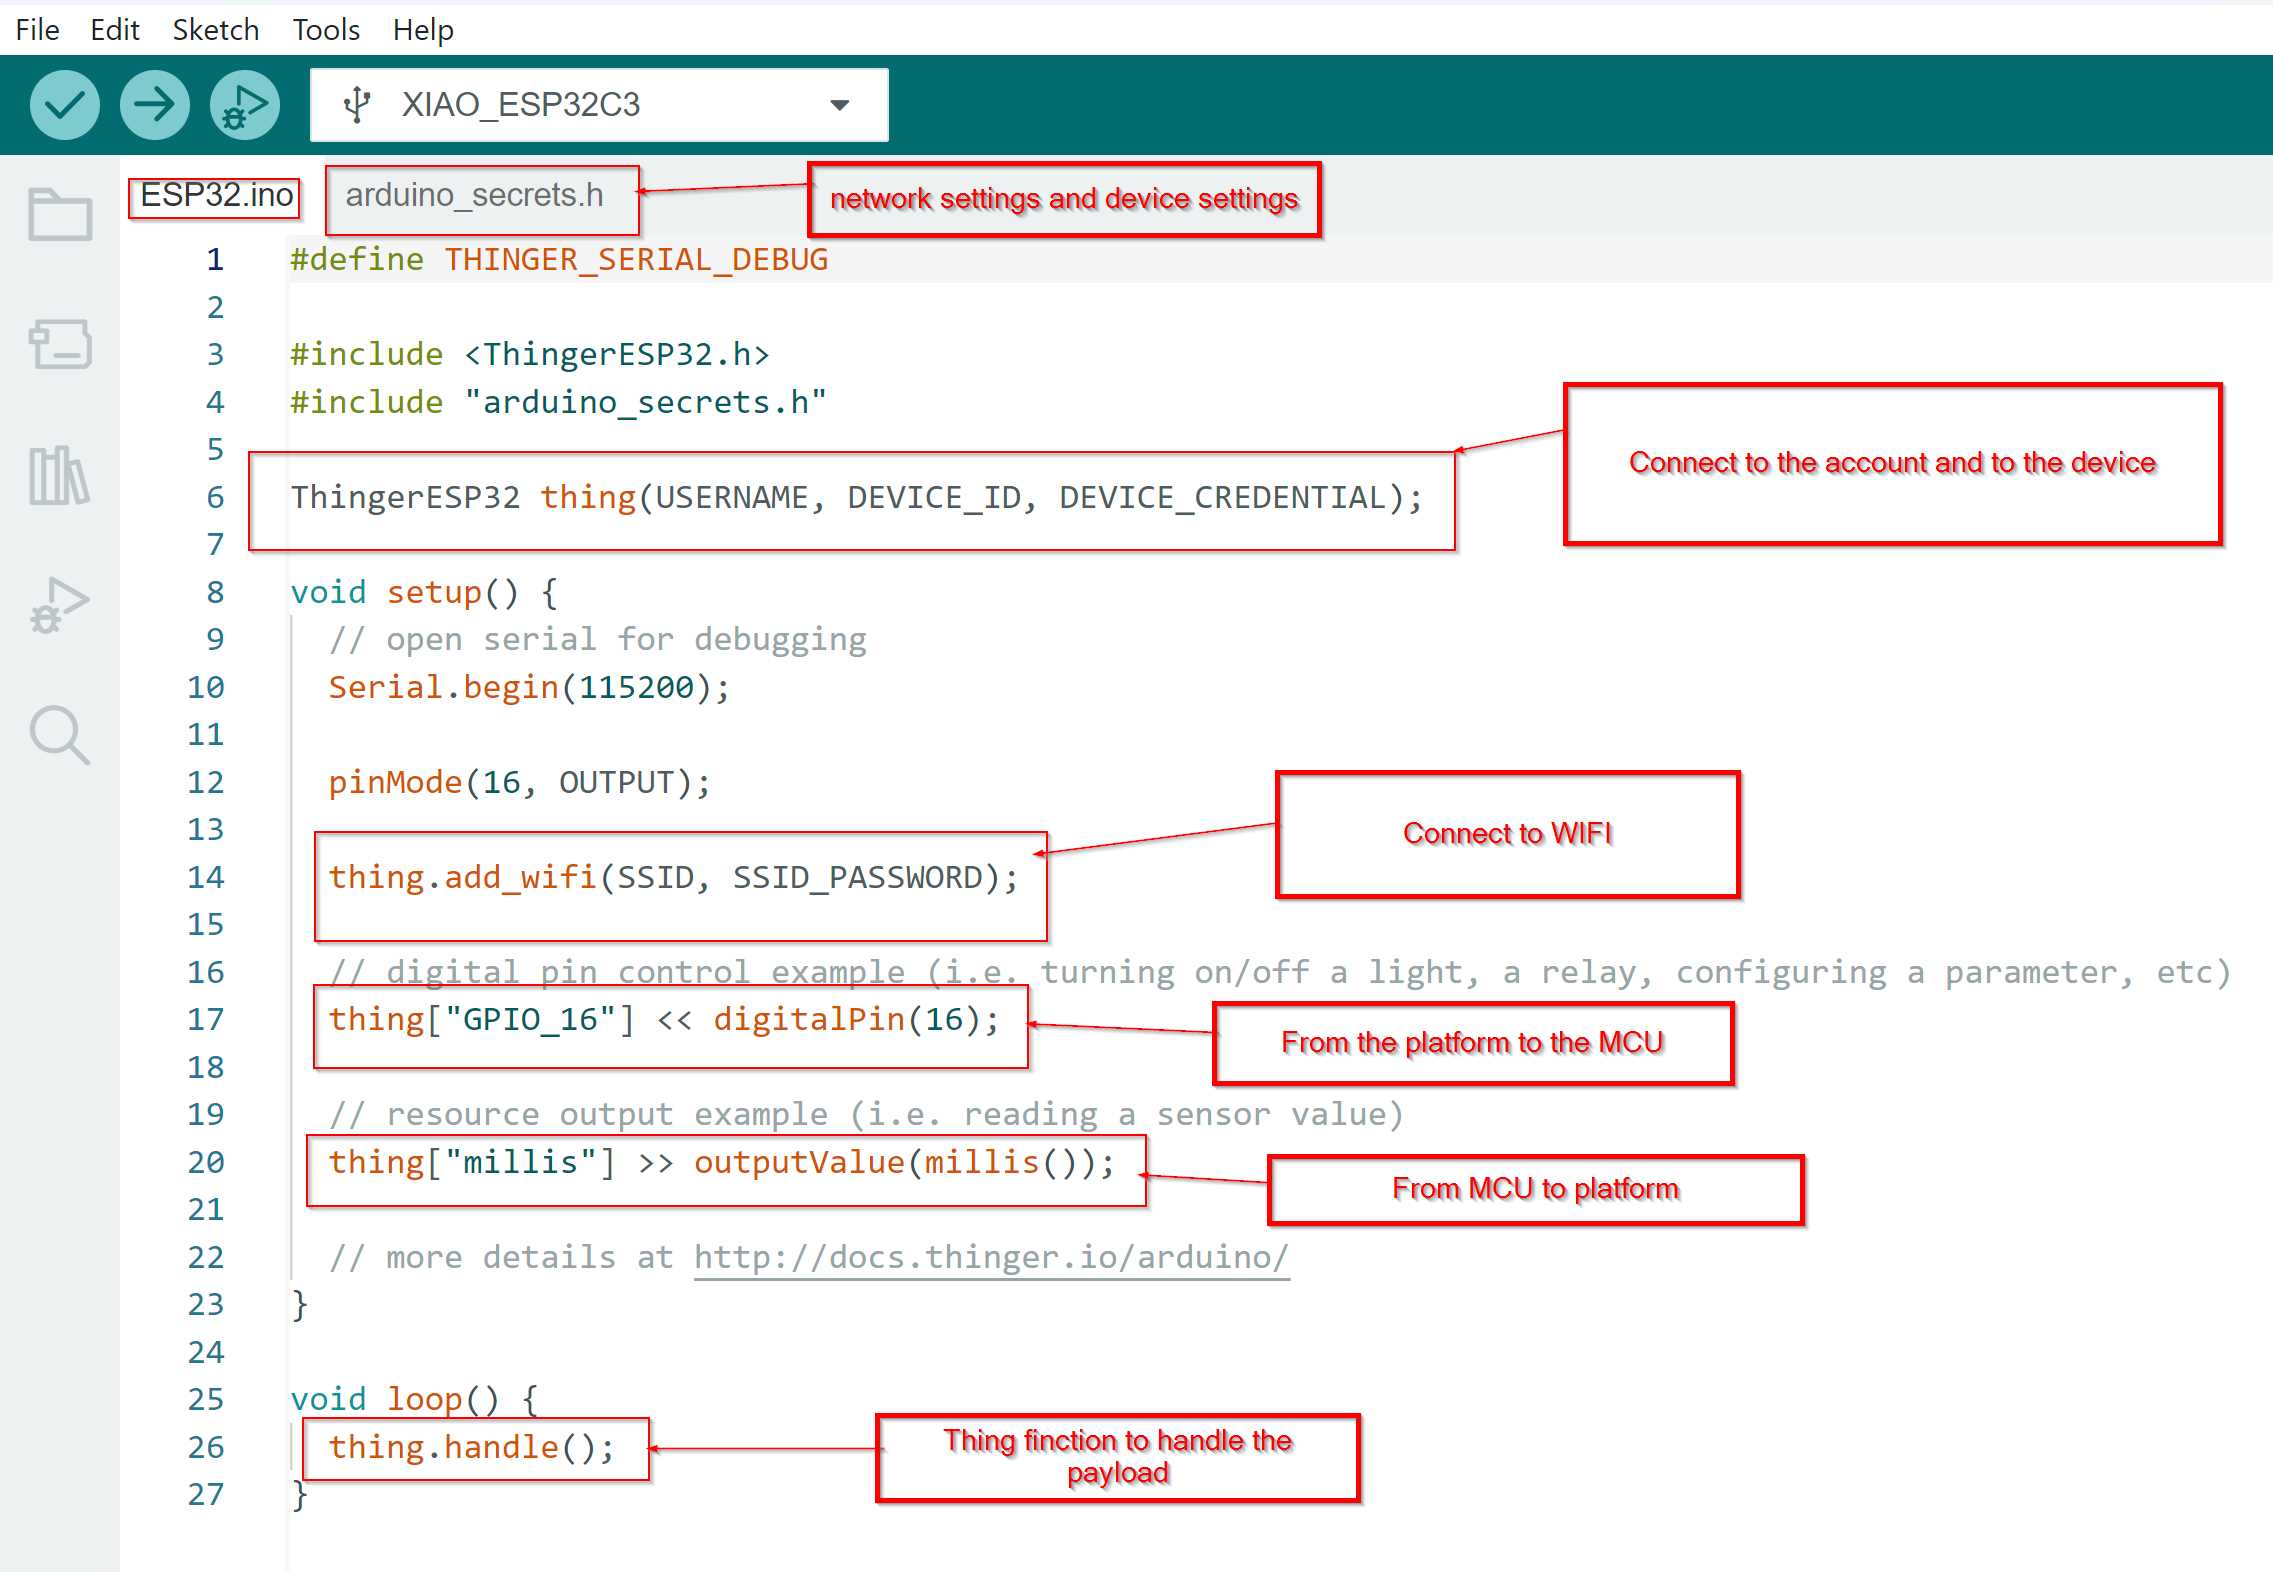This screenshot has width=2273, height=1572.
Task: Switch to the arduino_secrets.h tab
Action: tap(474, 195)
